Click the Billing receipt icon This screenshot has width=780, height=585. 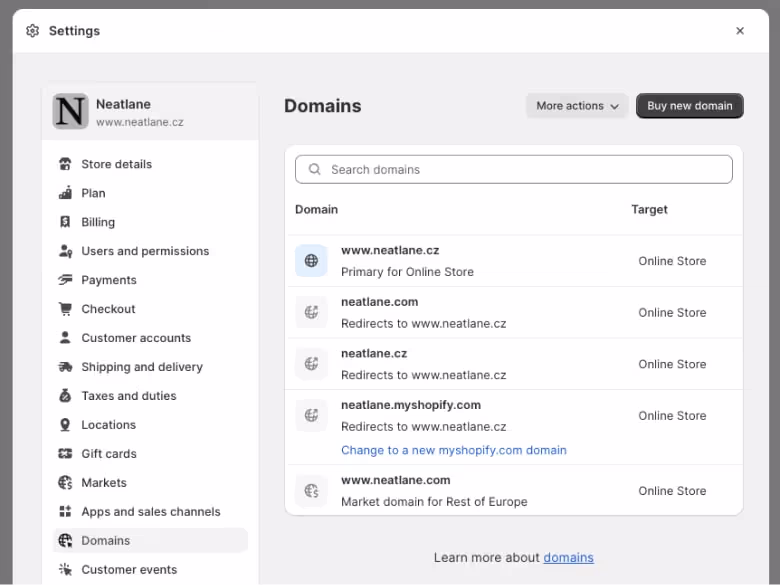[65, 222]
